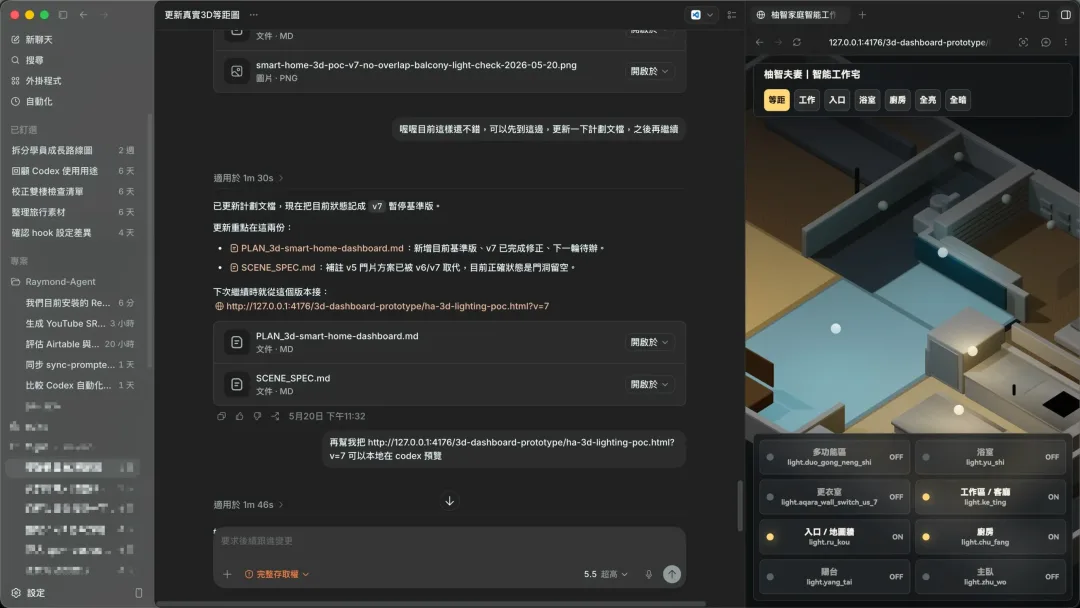Turn off the 入口 / 地圖牆 light

coord(834,537)
